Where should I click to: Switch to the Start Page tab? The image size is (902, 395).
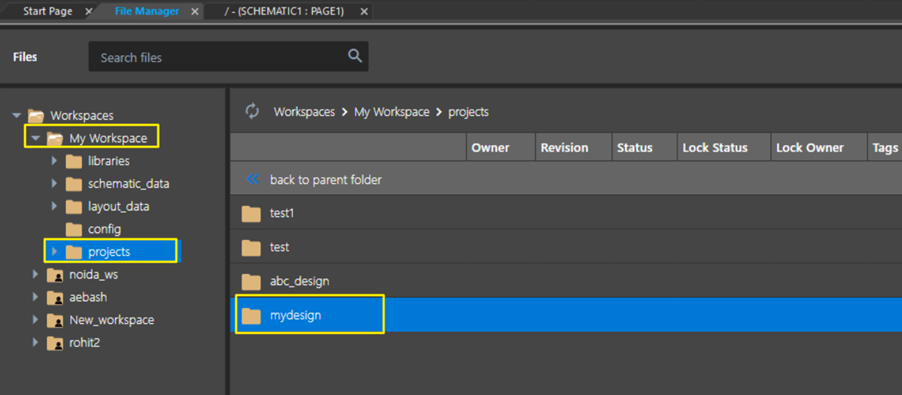click(x=47, y=11)
